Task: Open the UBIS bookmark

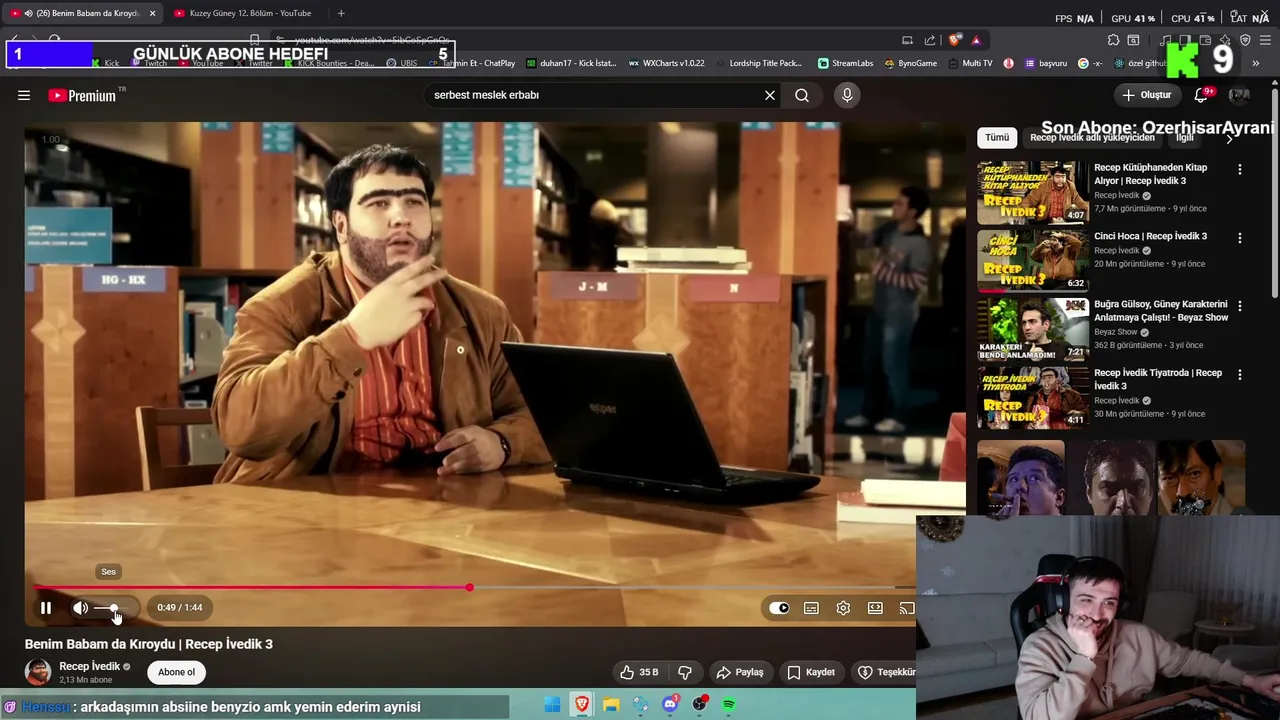Action: (x=402, y=63)
